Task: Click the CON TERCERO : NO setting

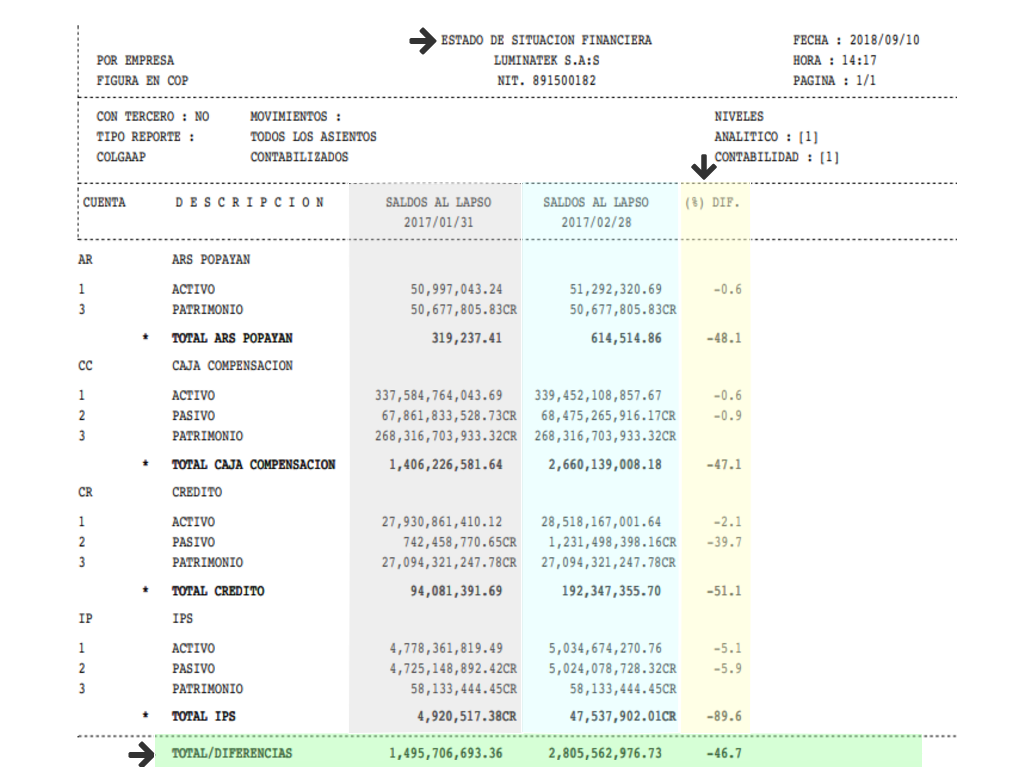Action: [153, 117]
